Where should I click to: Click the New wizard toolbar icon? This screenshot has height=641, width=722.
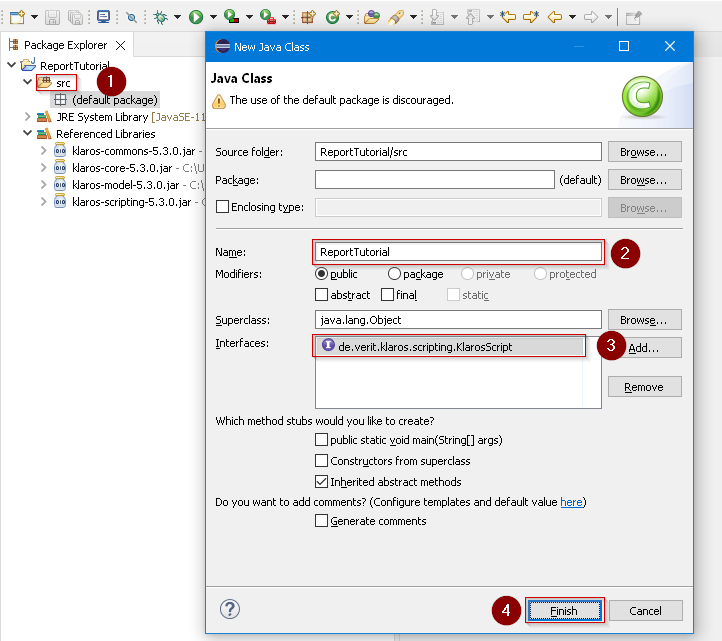17,17
